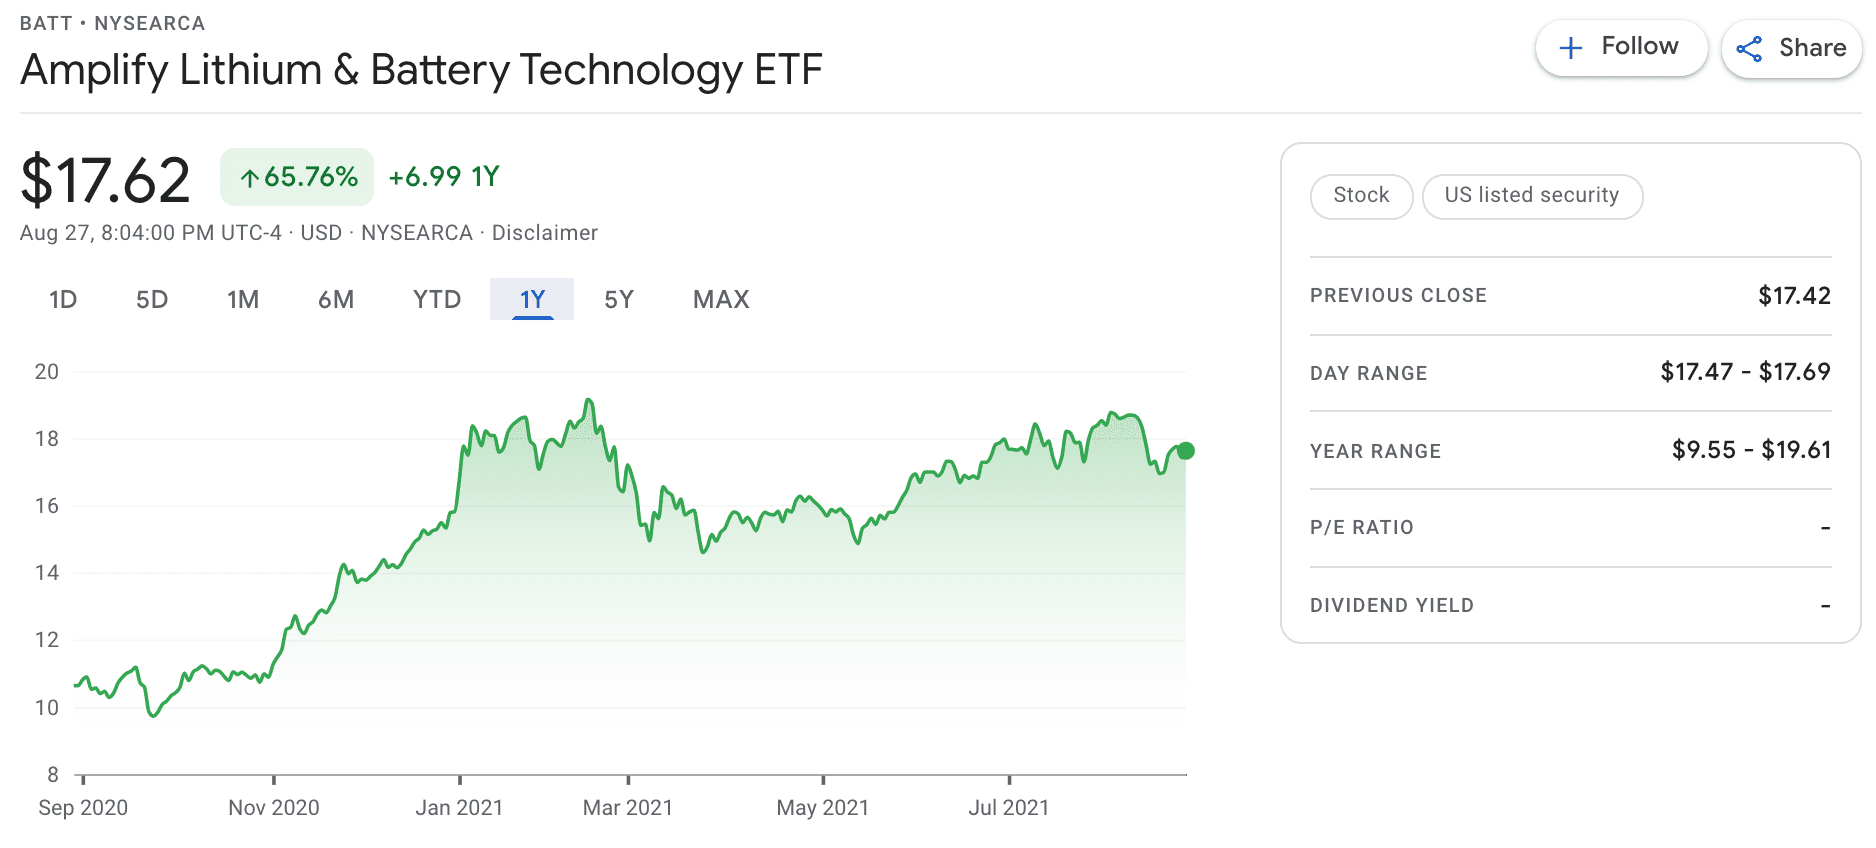Click the Previous Close value
This screenshot has height=848, width=1876.
tap(1795, 294)
